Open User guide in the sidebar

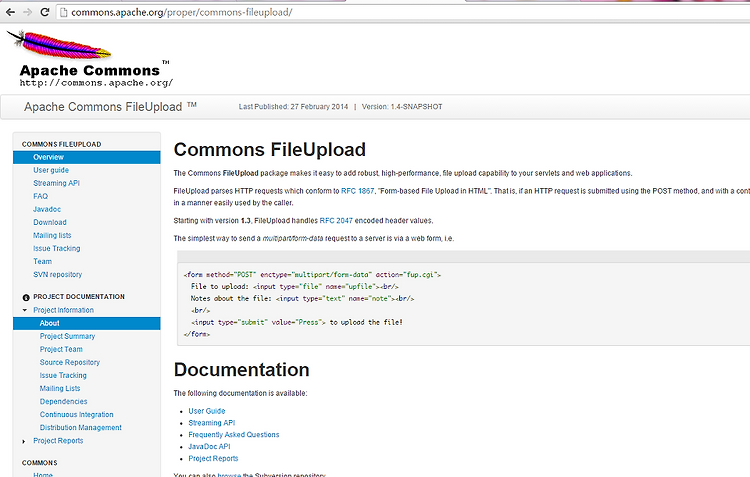click(51, 170)
